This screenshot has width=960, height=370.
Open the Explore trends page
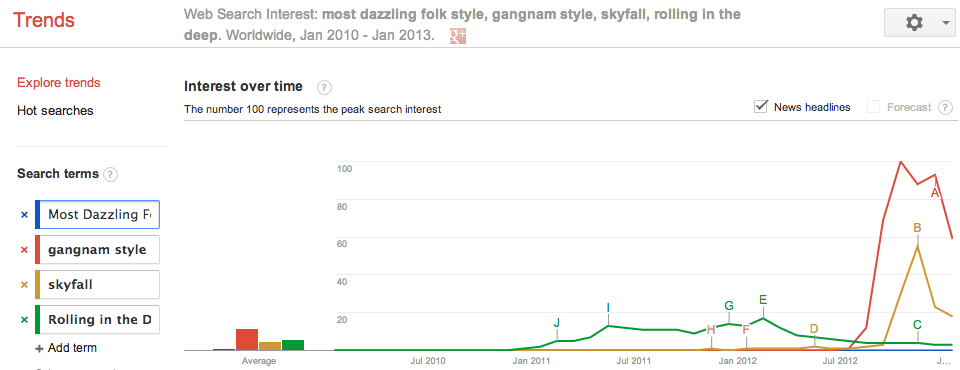coord(59,83)
